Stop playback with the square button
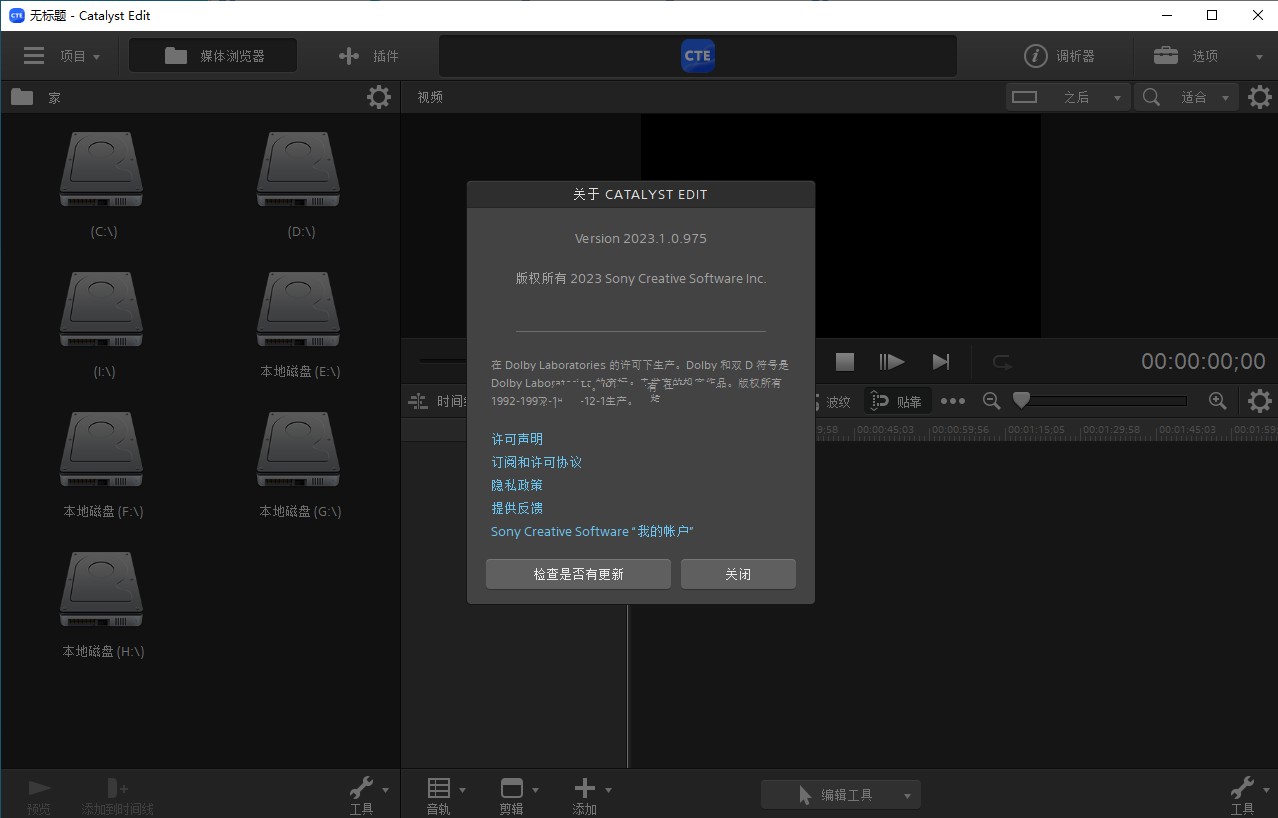The width and height of the screenshot is (1278, 818). tap(845, 361)
